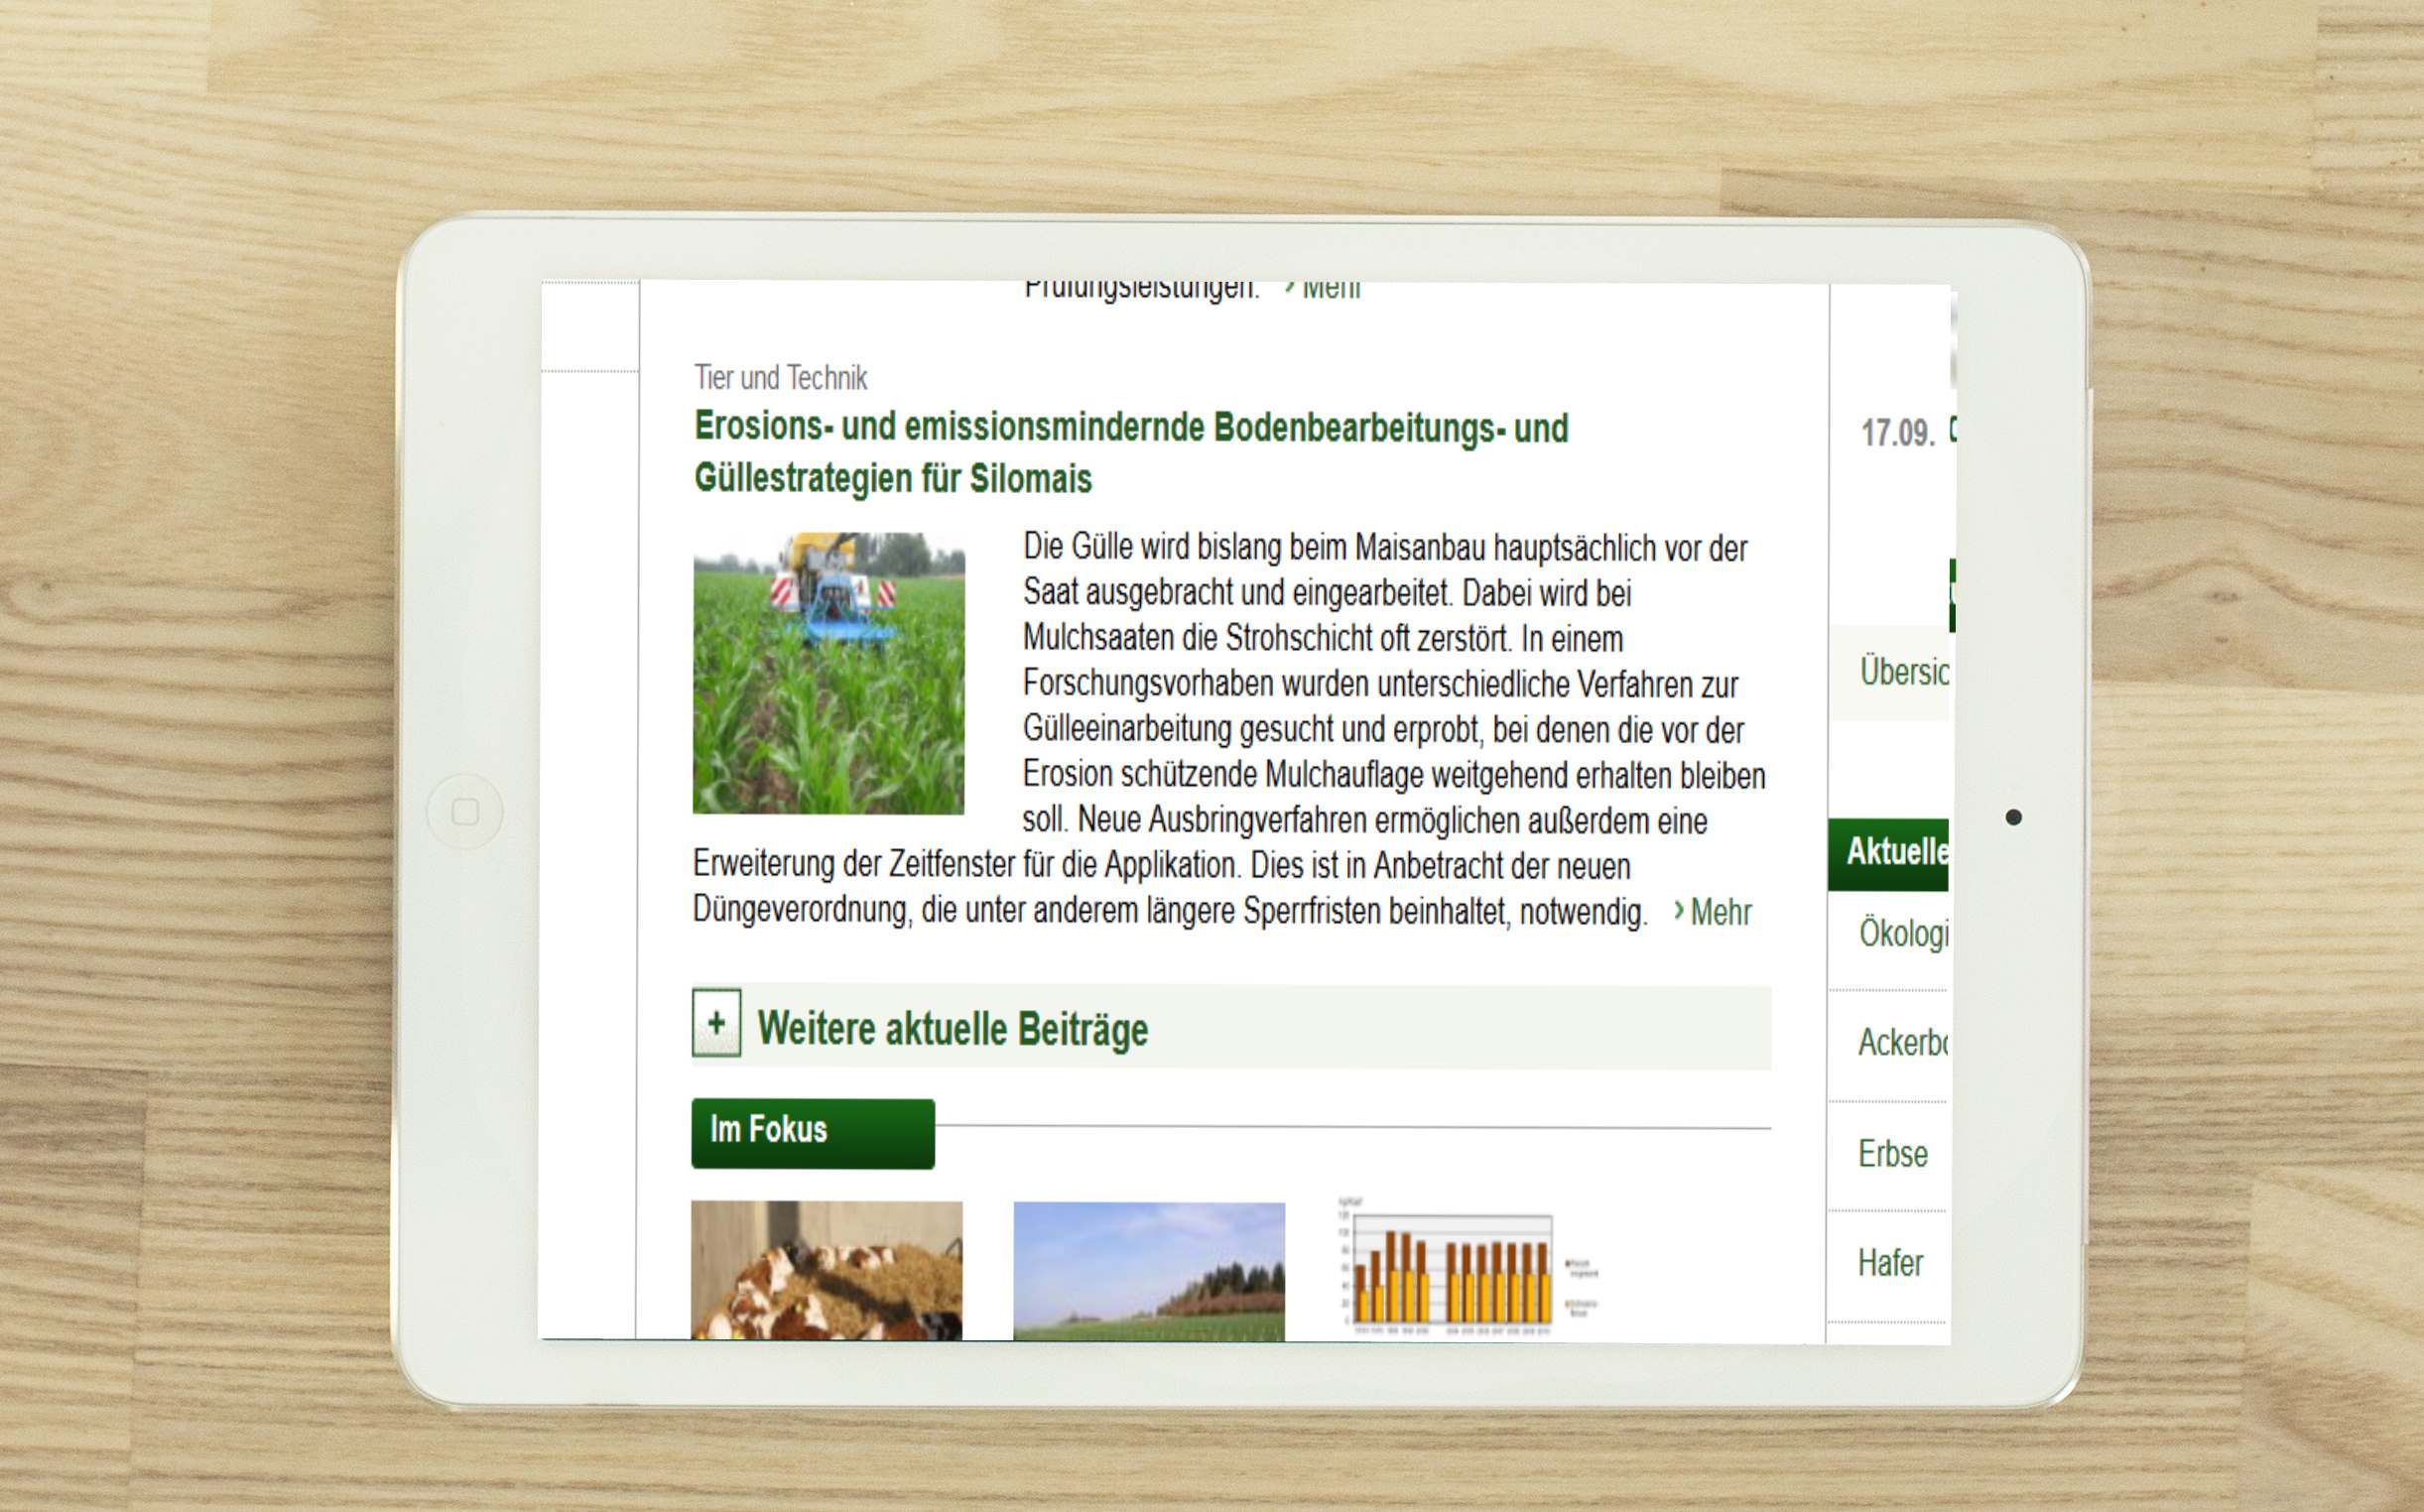The image size is (2424, 1512).
Task: Click 'Mehr' link after the Düngeverordnung paragraph
Action: click(x=1719, y=912)
